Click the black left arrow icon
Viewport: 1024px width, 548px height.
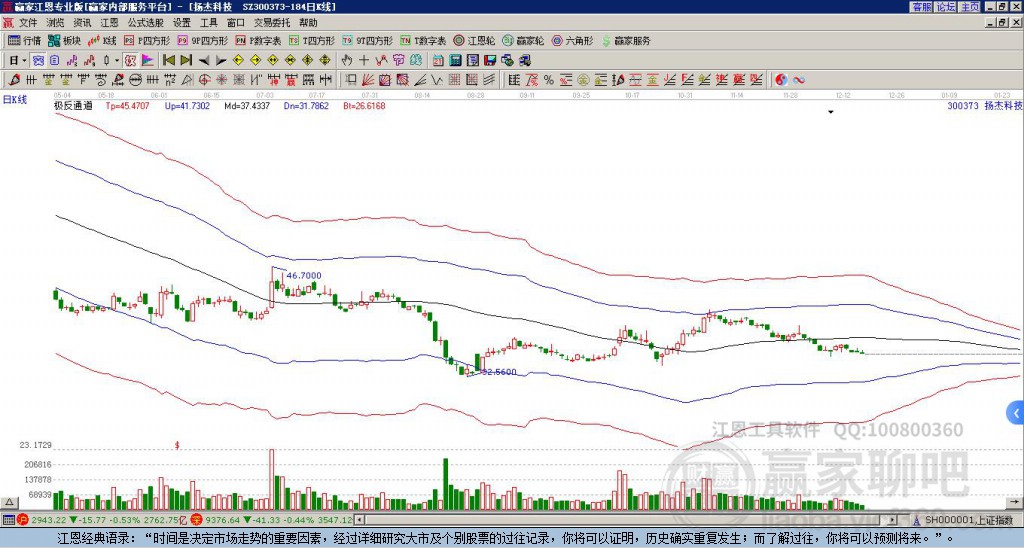pyautogui.click(x=204, y=61)
